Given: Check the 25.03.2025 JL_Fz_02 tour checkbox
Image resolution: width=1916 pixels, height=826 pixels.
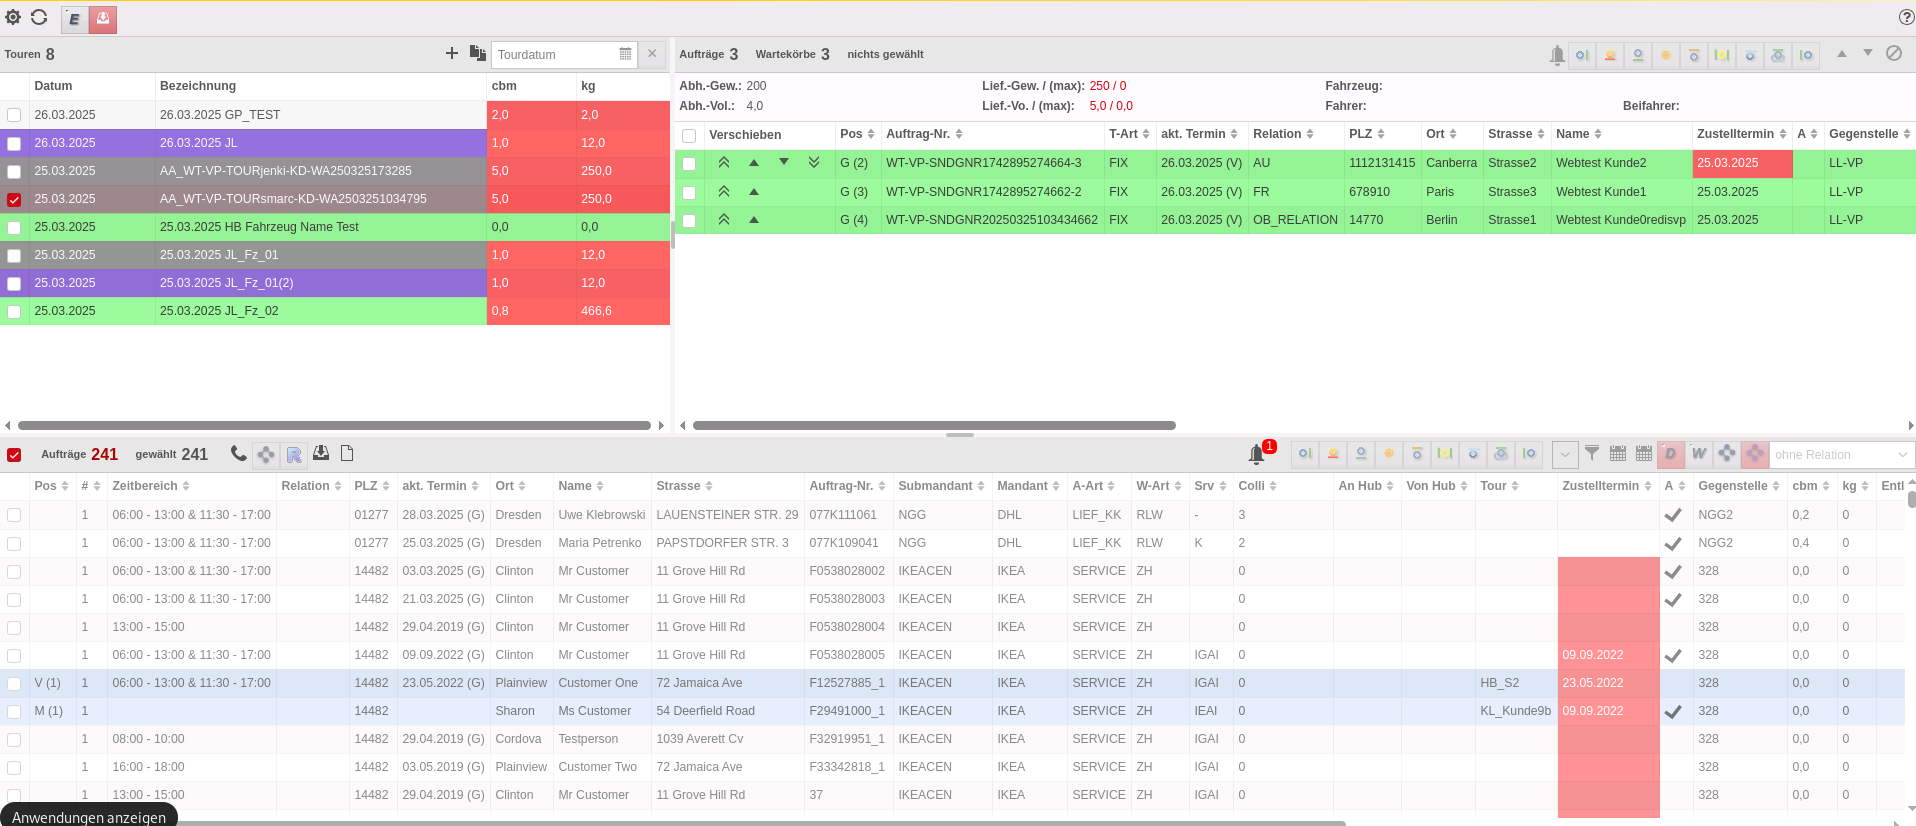Looking at the screenshot, I should pos(14,311).
